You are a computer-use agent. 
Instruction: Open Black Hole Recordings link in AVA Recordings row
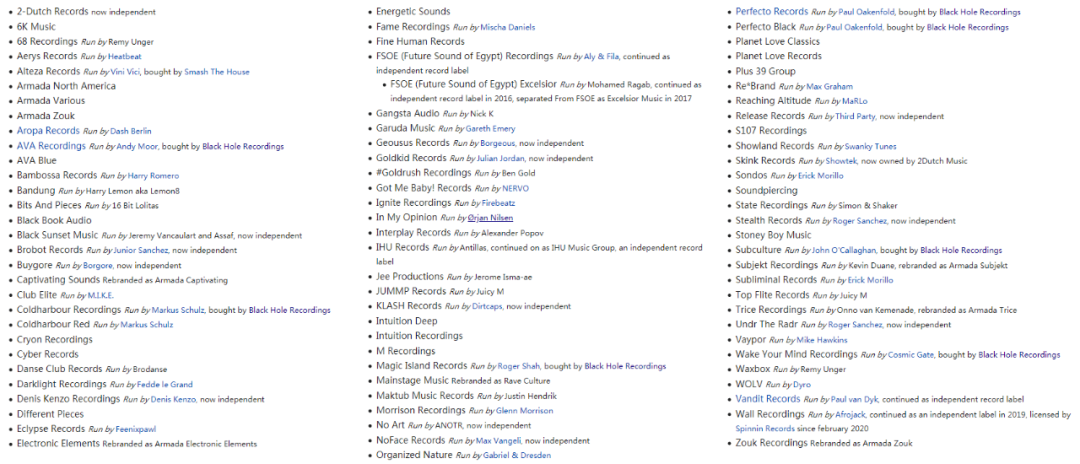pos(243,146)
